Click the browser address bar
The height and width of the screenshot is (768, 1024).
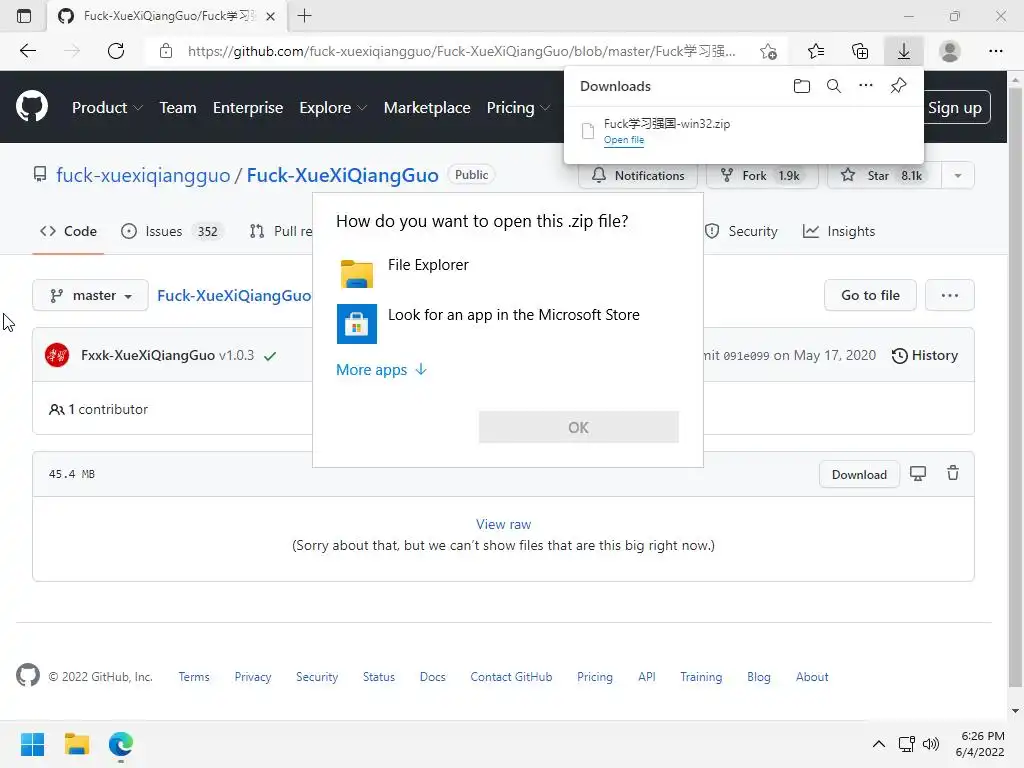461,51
